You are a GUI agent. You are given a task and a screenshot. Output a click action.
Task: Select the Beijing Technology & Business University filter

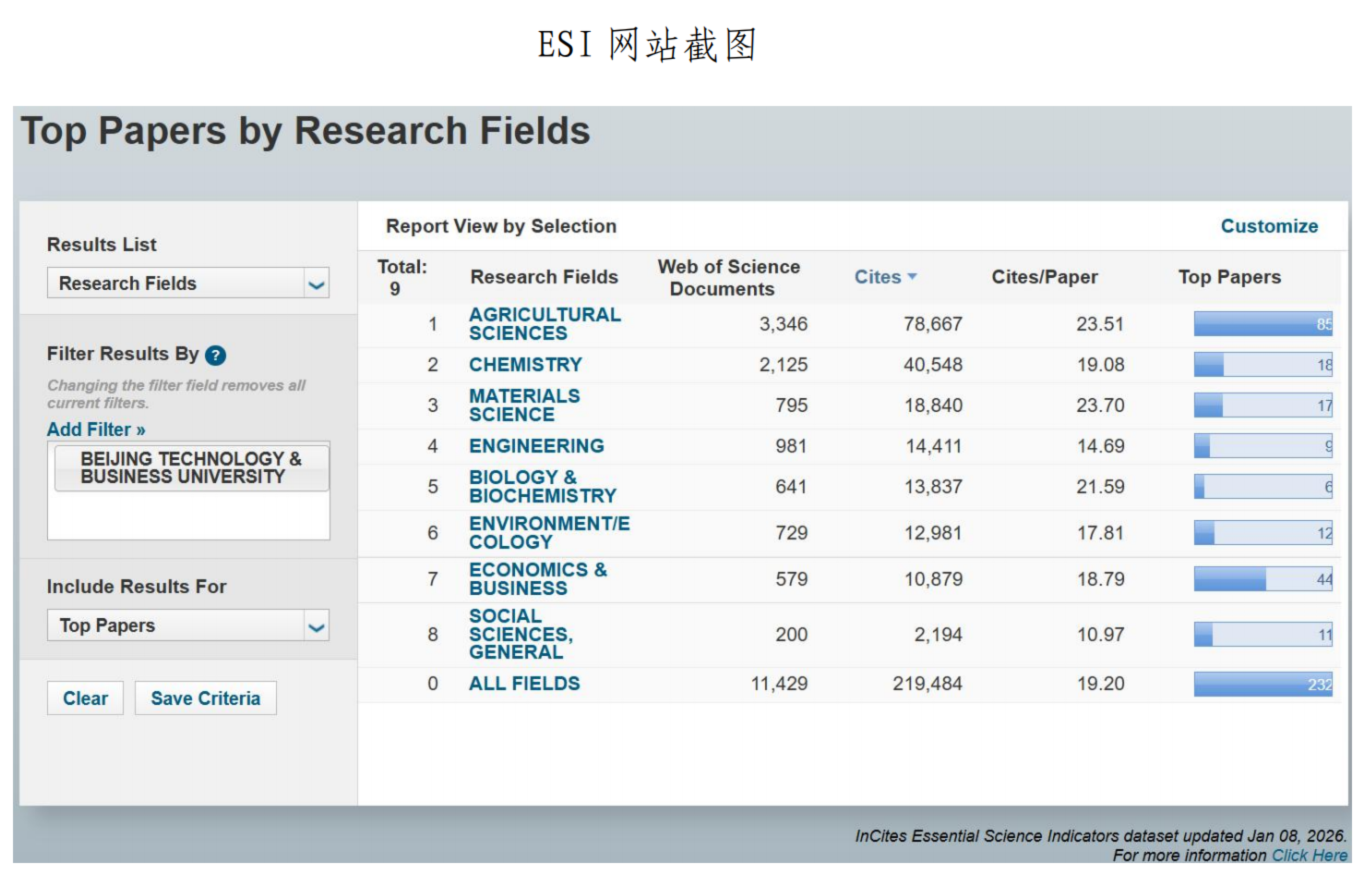[x=190, y=468]
